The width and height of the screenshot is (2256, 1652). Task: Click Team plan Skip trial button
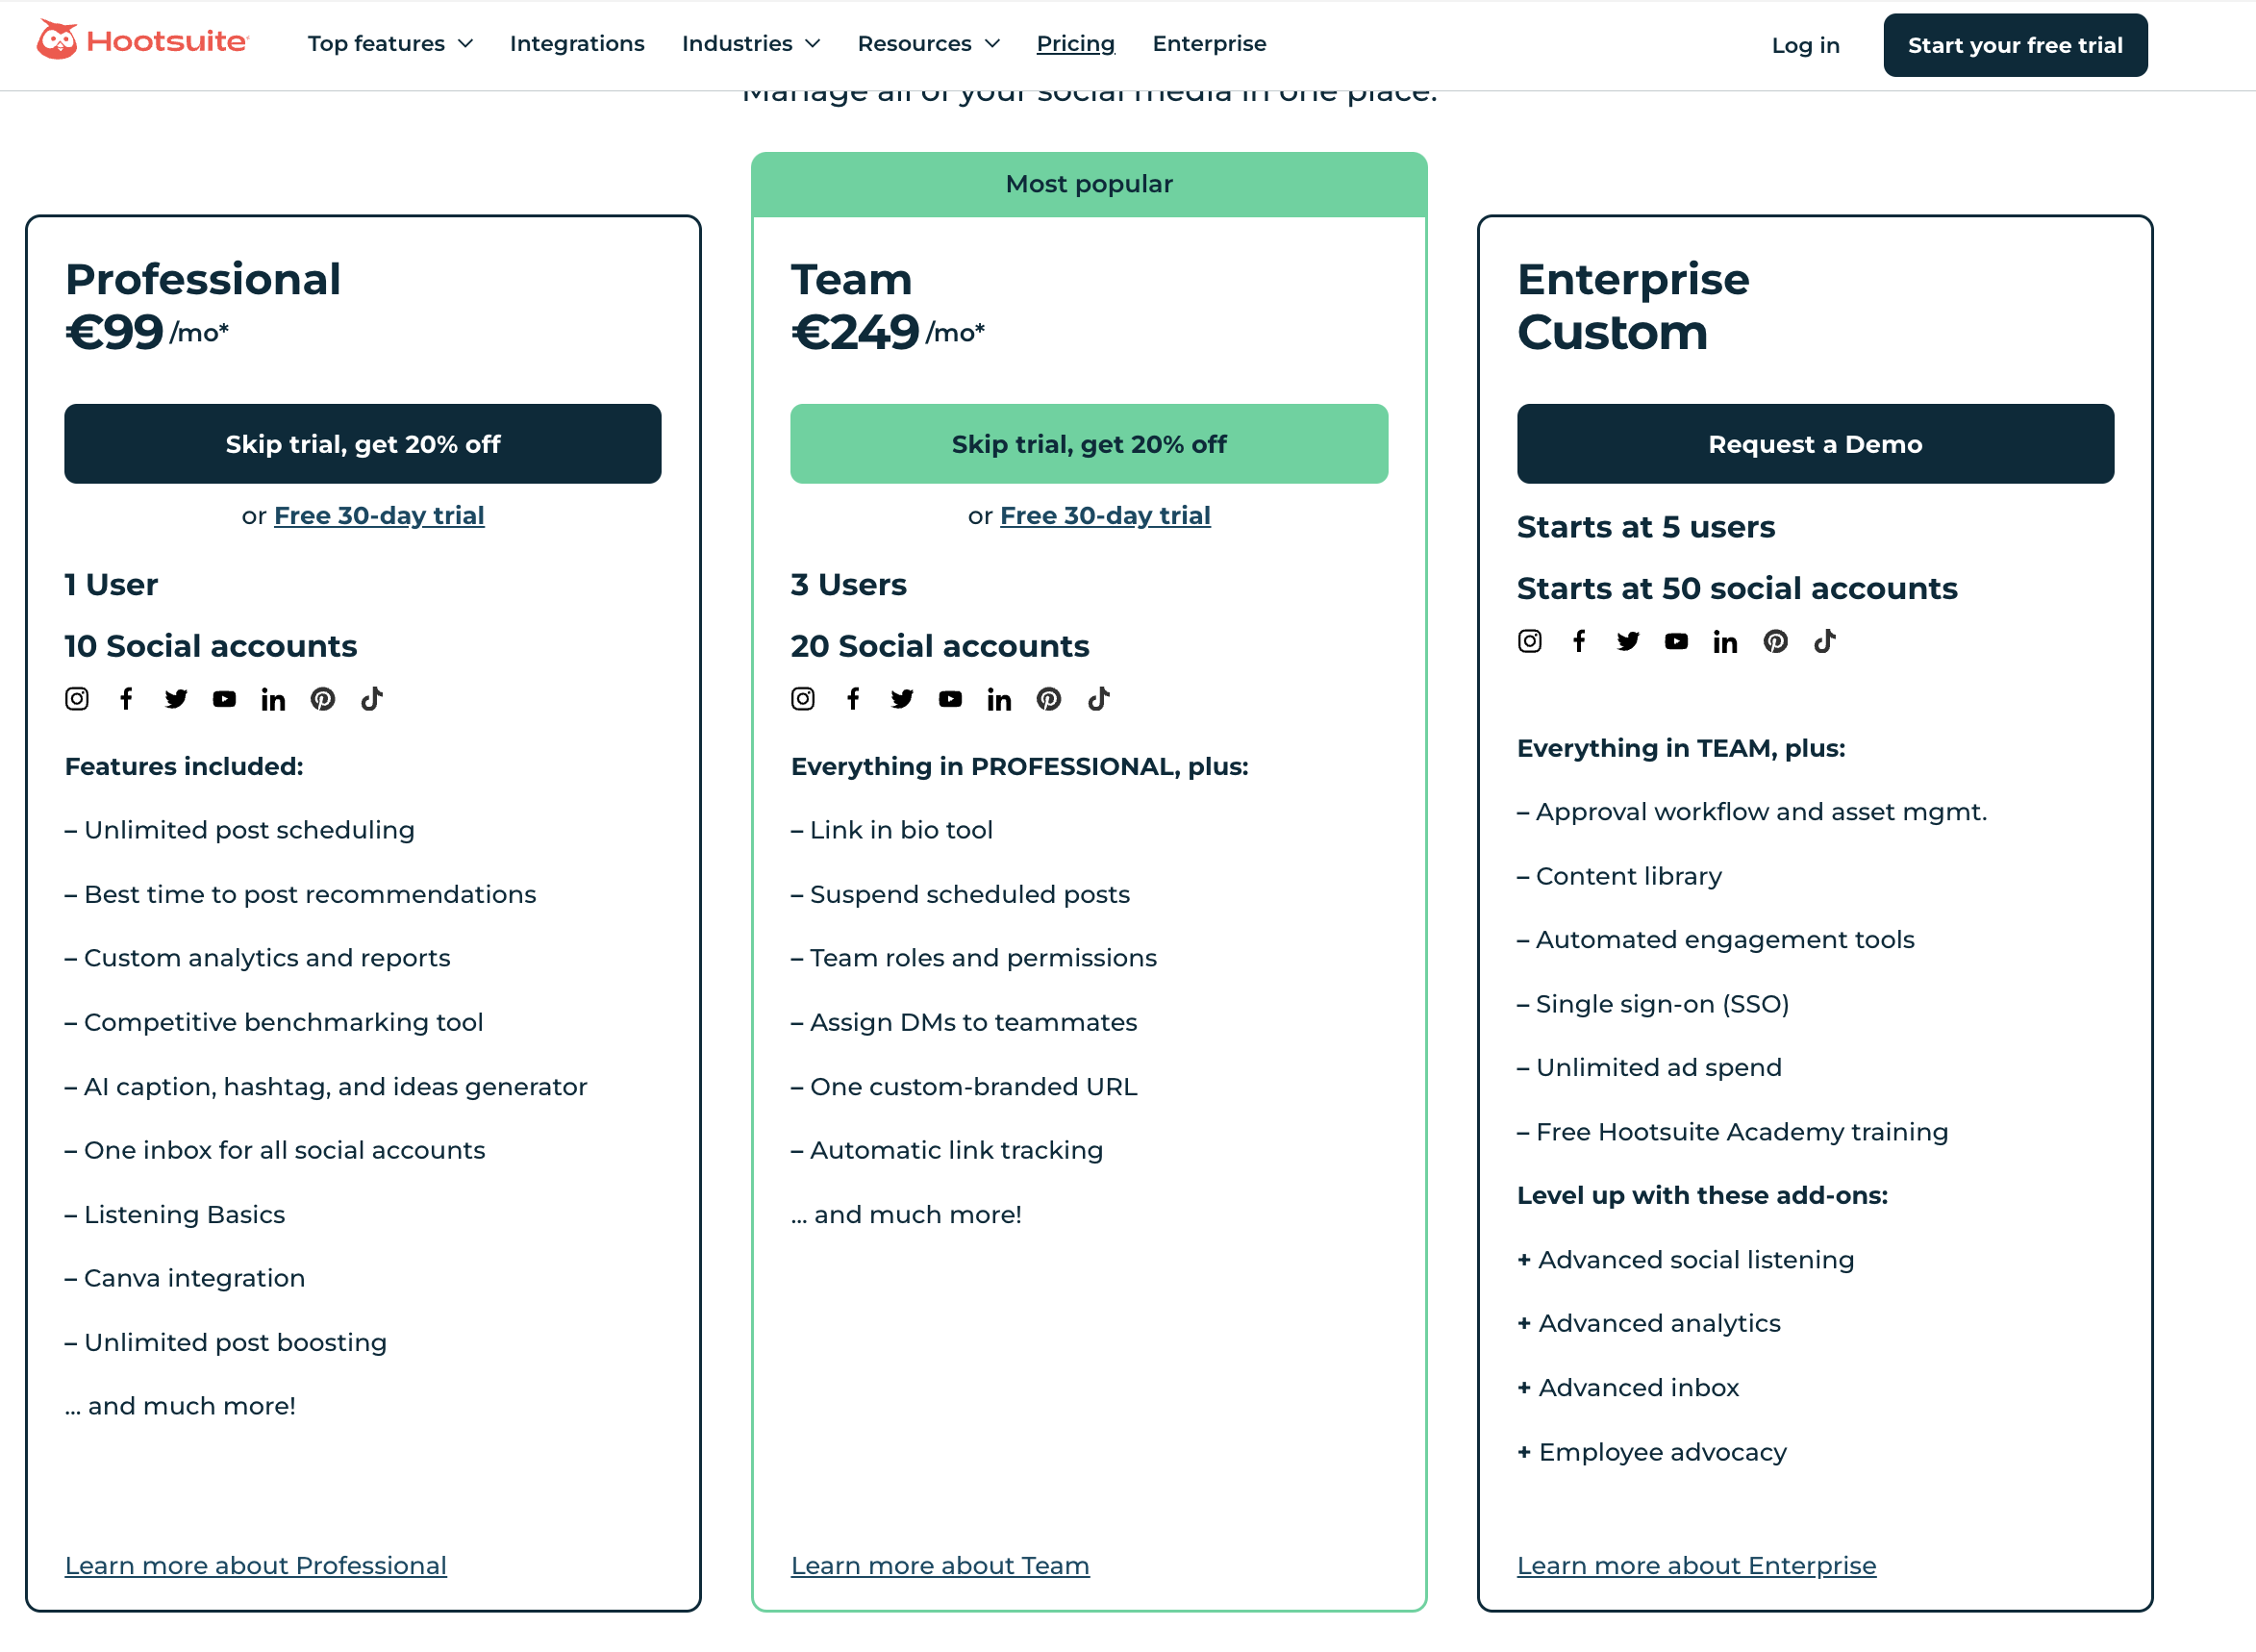(x=1088, y=444)
